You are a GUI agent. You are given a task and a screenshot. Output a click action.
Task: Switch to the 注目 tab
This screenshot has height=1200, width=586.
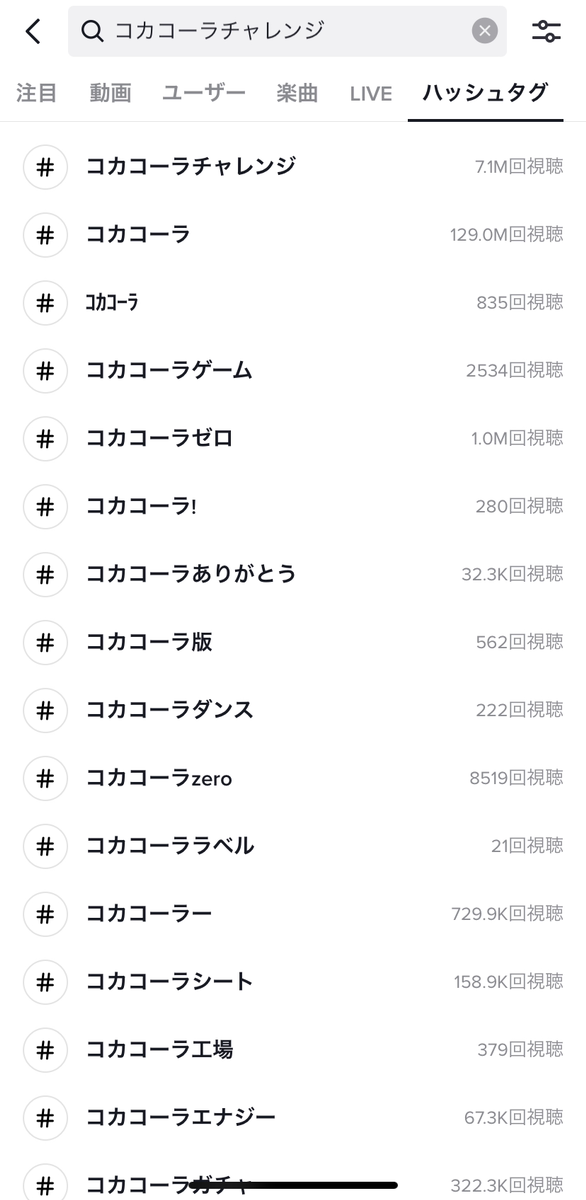coord(36,93)
